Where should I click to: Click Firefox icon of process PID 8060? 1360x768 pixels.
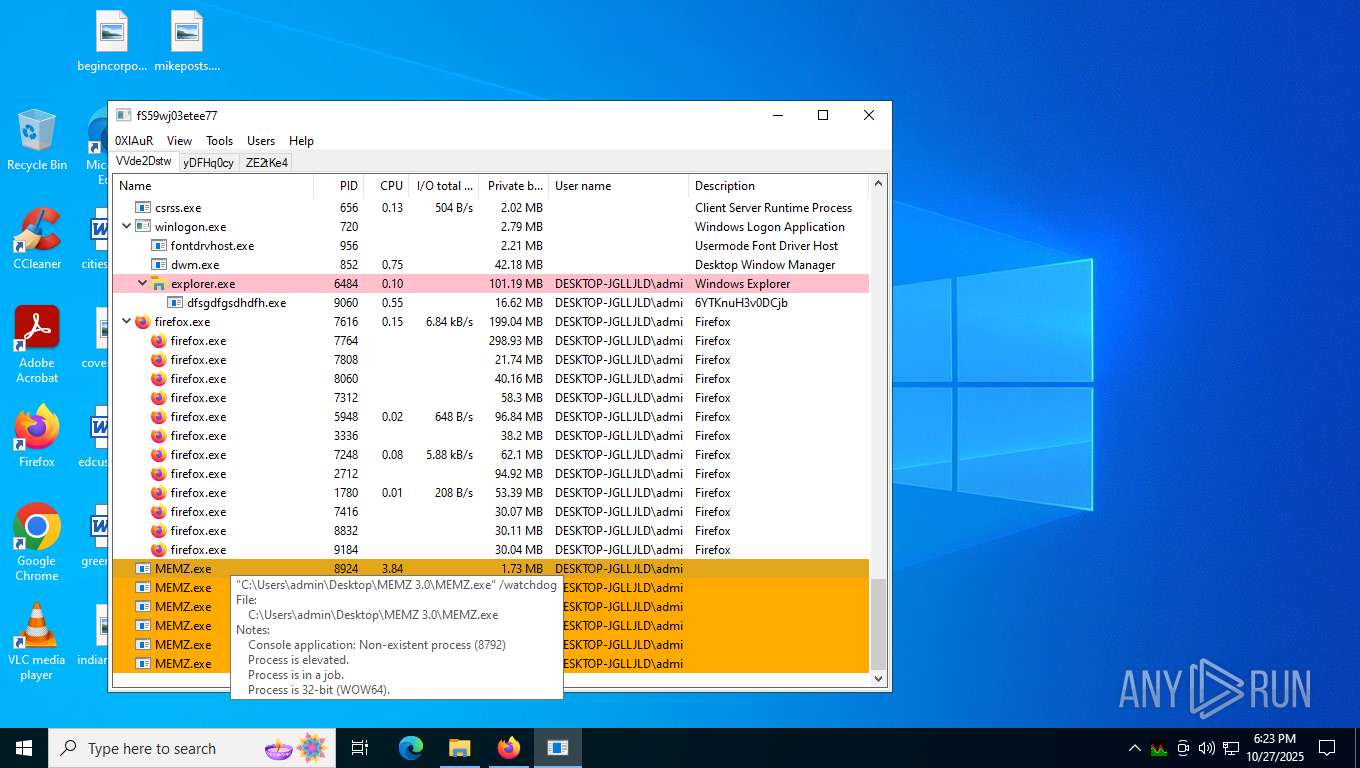(158, 379)
